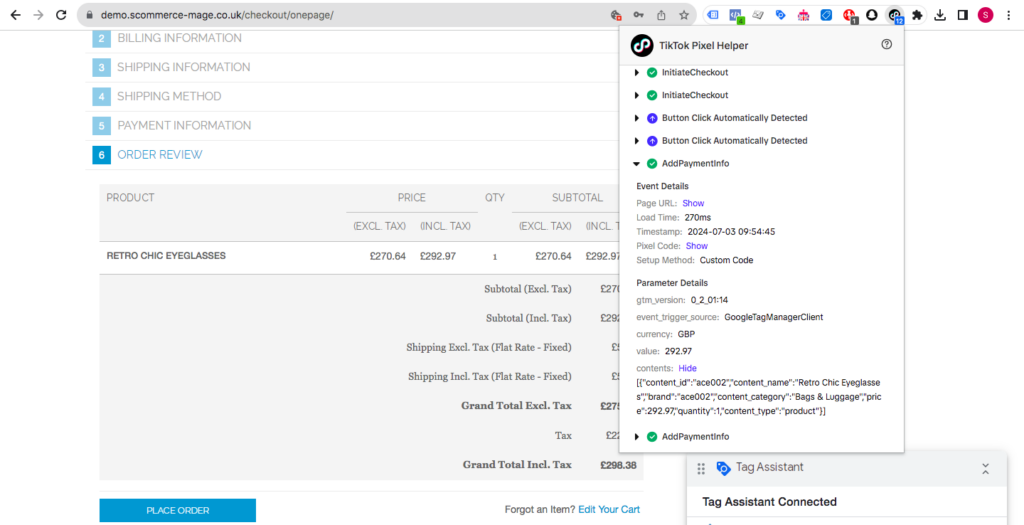The image size is (1024, 525).
Task: Bookmark this page with the star icon
Action: tap(684, 15)
